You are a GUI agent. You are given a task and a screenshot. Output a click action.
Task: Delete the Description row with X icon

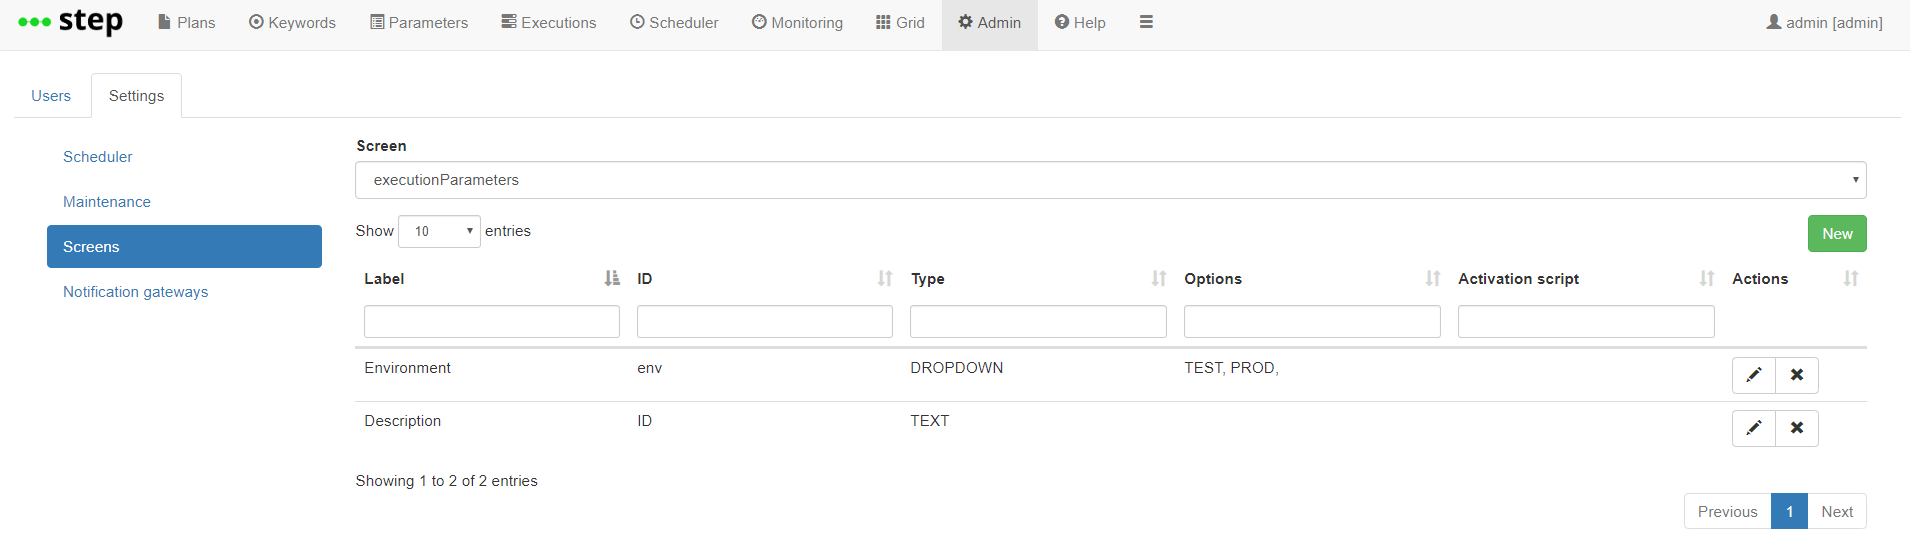tap(1797, 428)
